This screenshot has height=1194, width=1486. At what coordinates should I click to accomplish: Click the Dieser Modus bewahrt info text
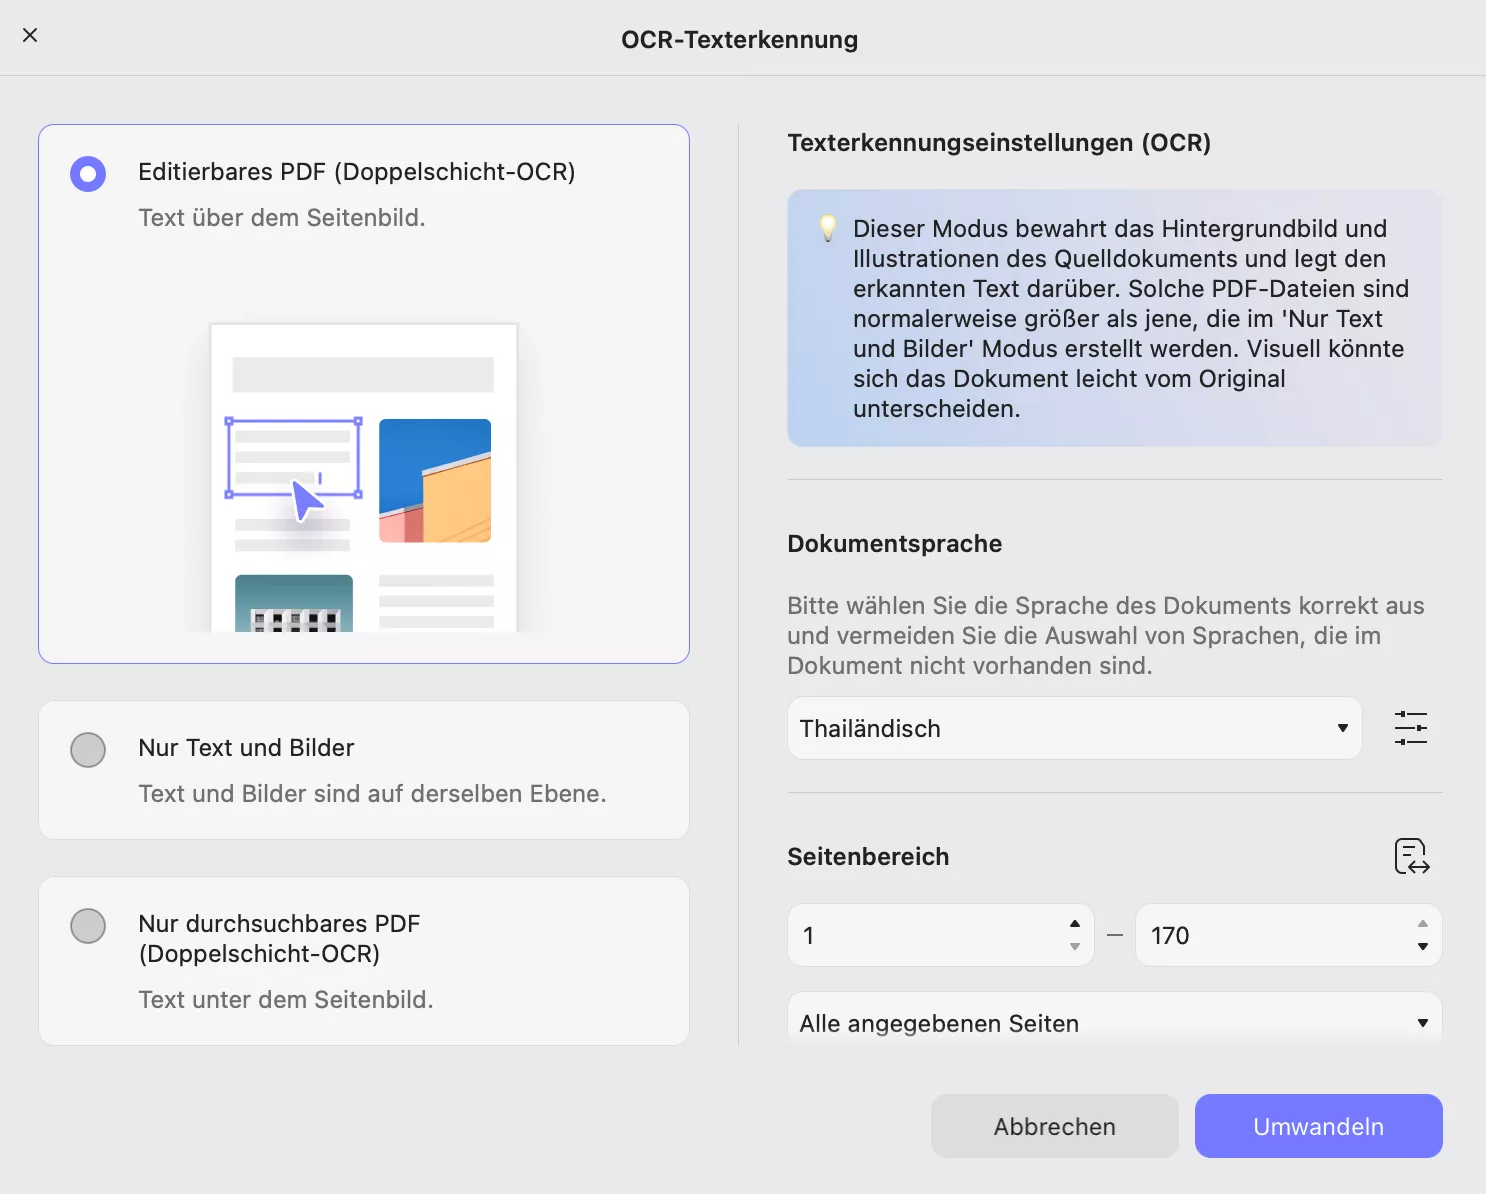click(1131, 319)
